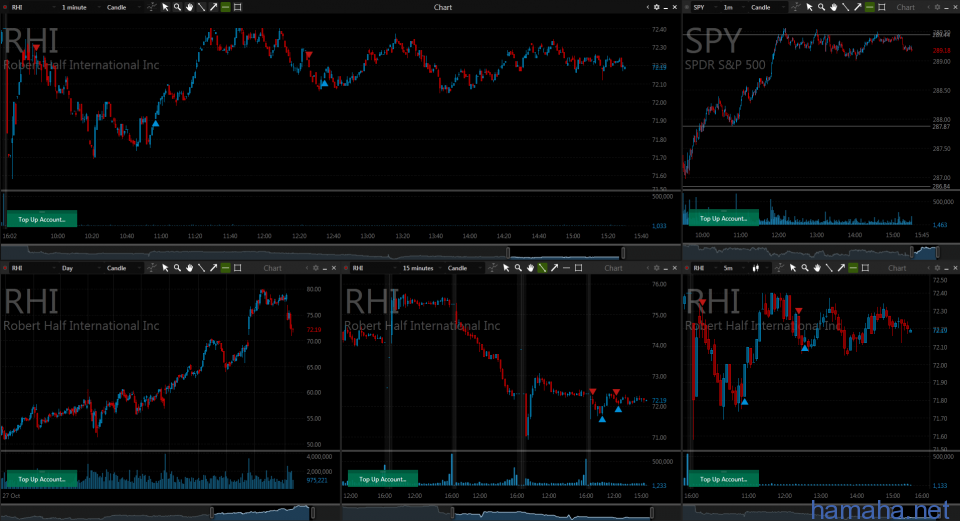The image size is (960, 521).
Task: Click Top Up Account in RHI 1 minute chart
Action: click(x=42, y=219)
